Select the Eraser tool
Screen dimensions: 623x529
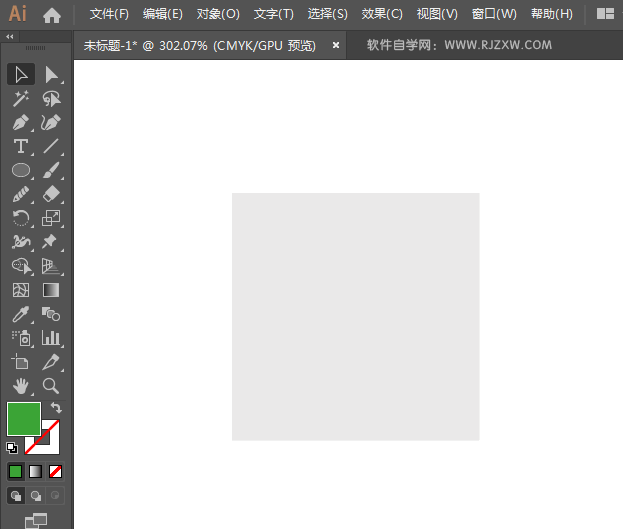point(51,194)
